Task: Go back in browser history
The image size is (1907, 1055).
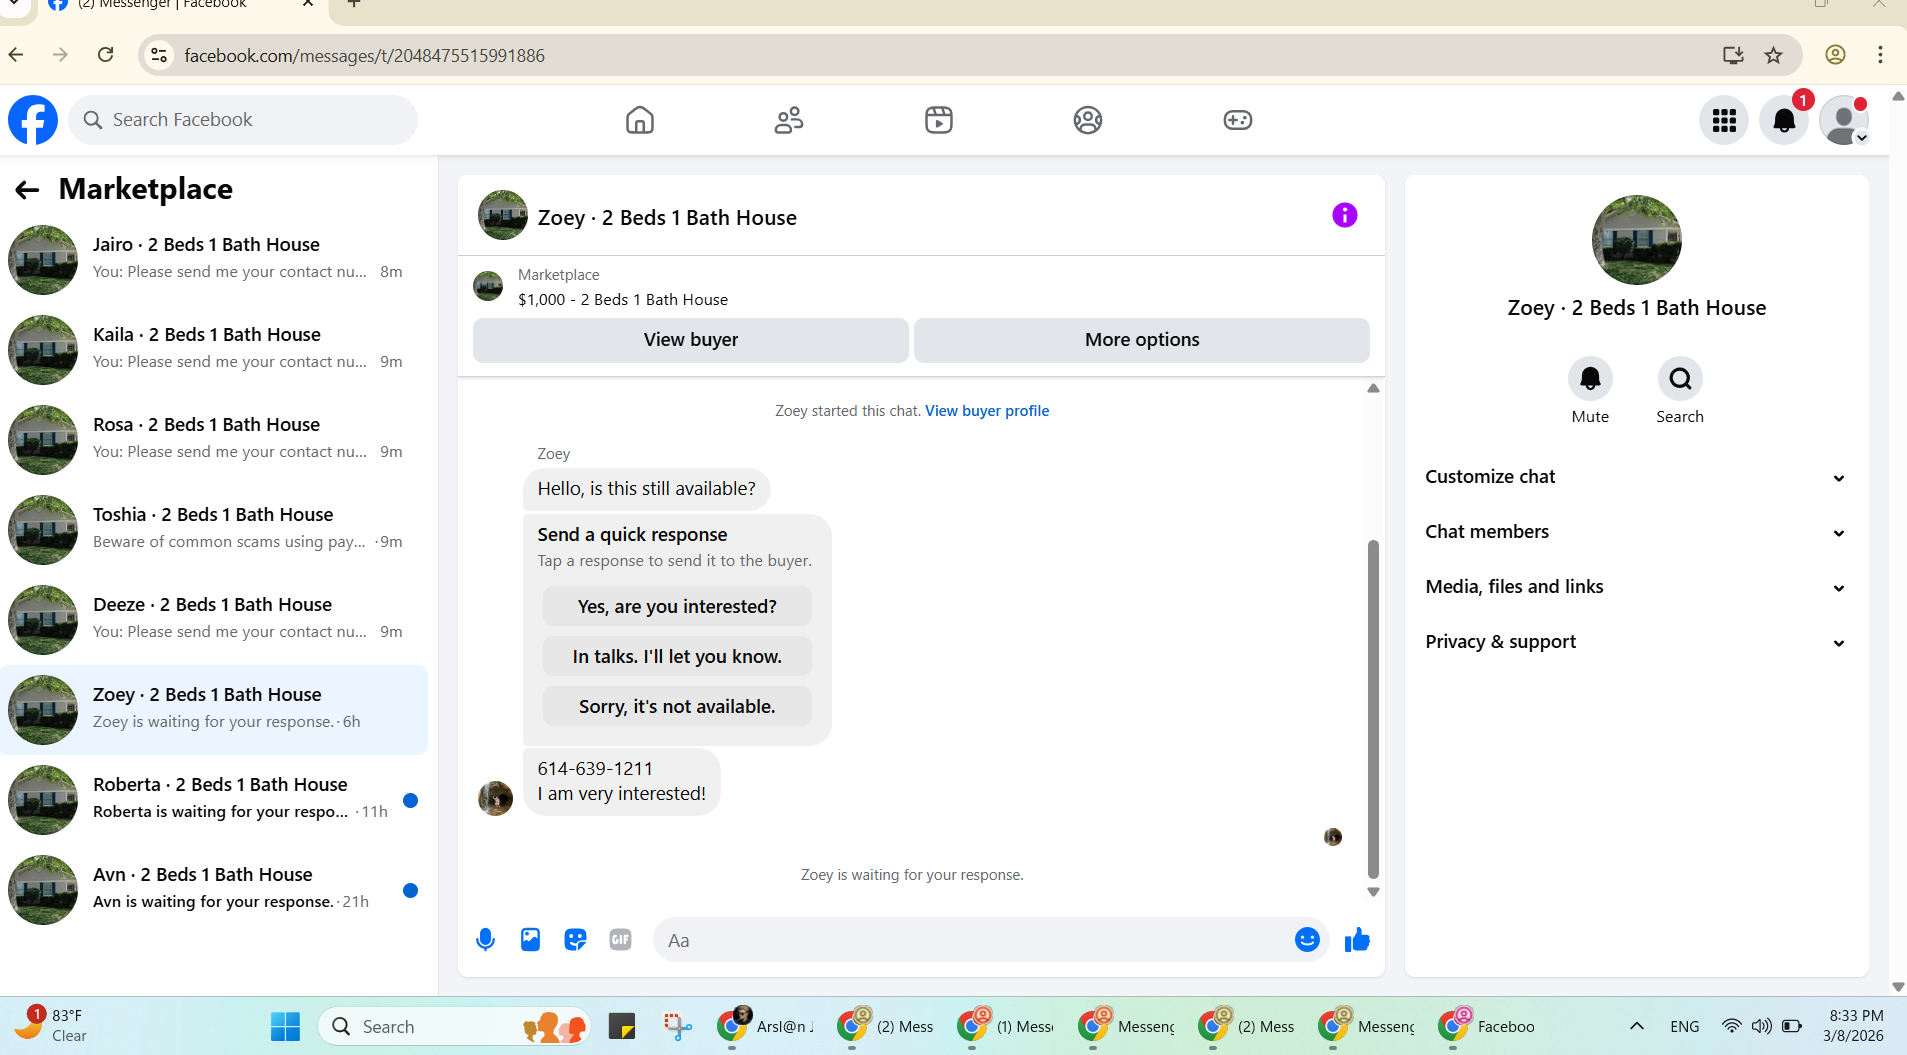Action: coord(16,55)
